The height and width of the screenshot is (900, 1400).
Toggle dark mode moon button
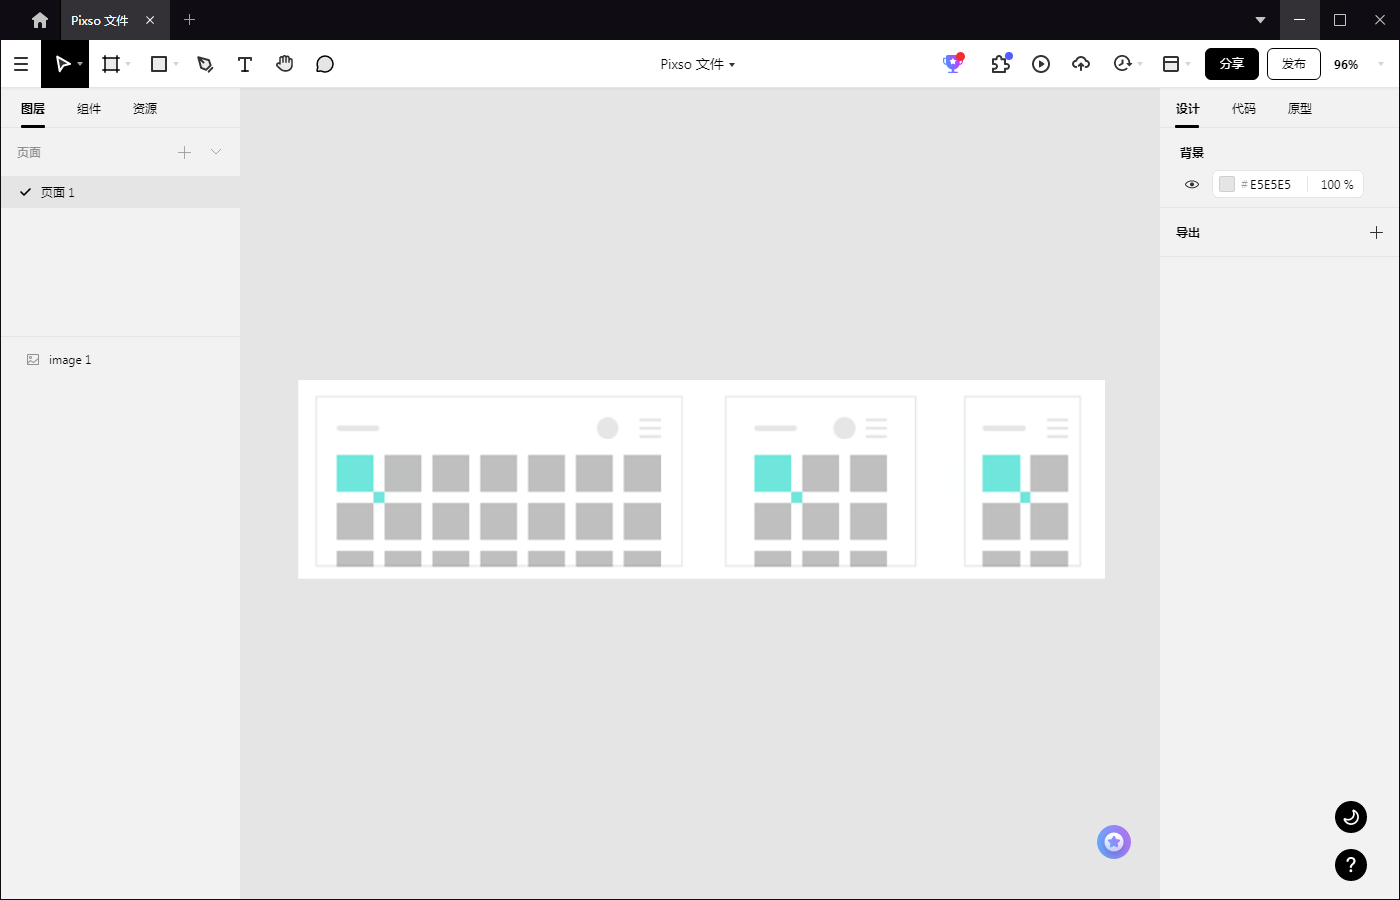1351,817
